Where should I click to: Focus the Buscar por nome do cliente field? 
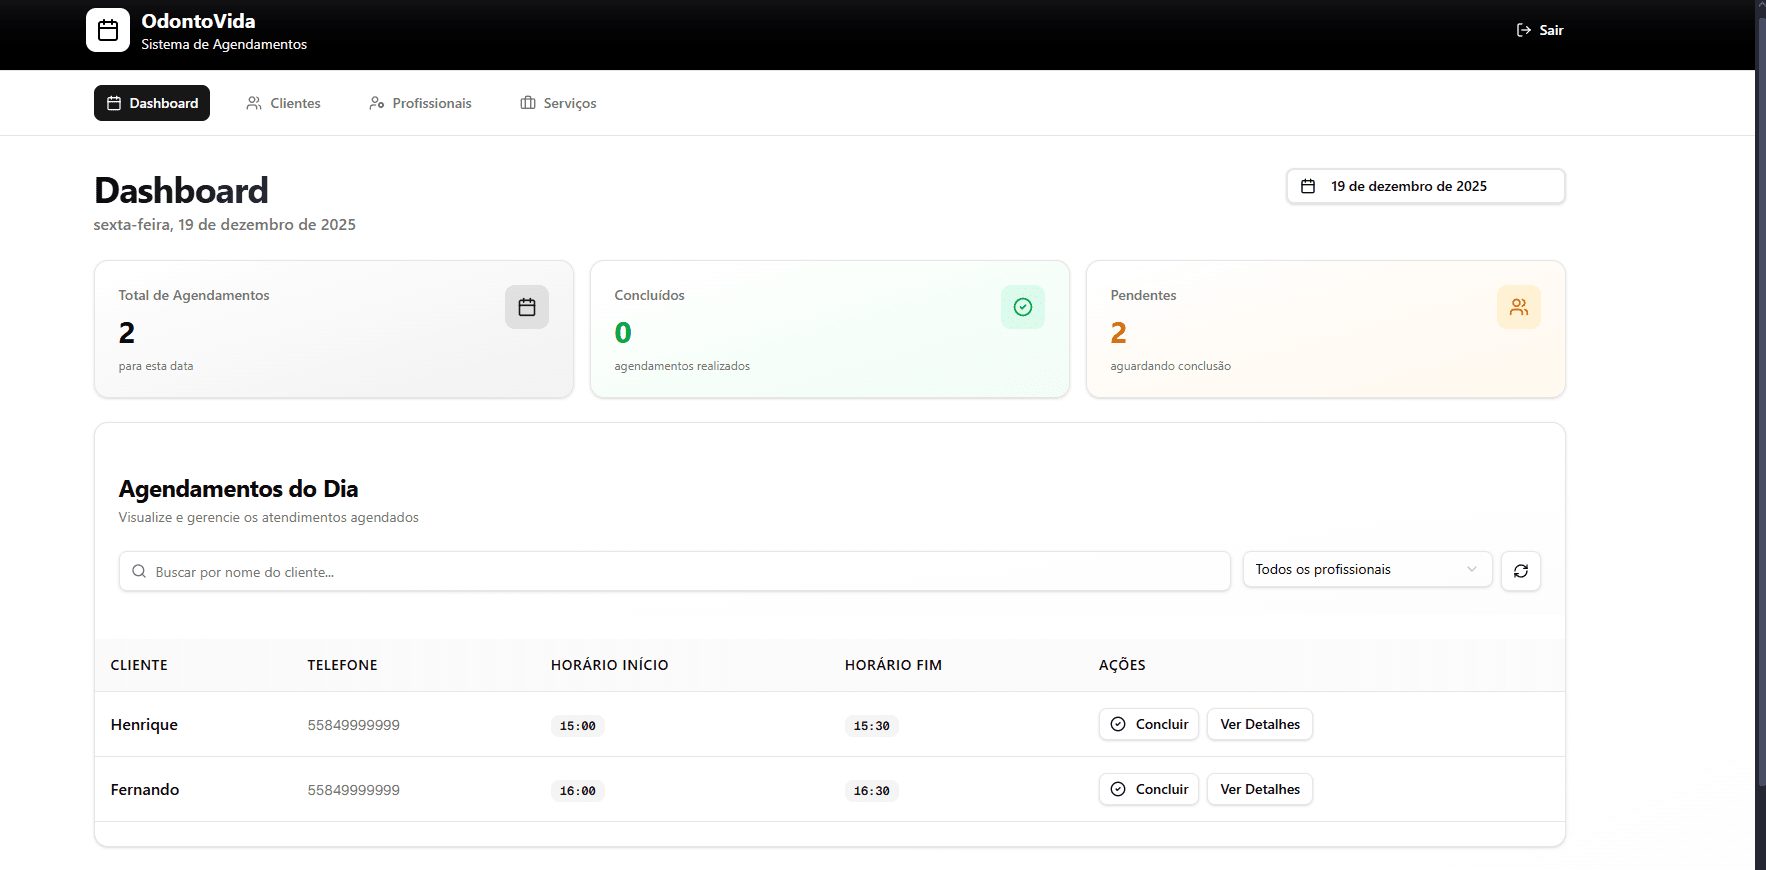[x=674, y=571]
